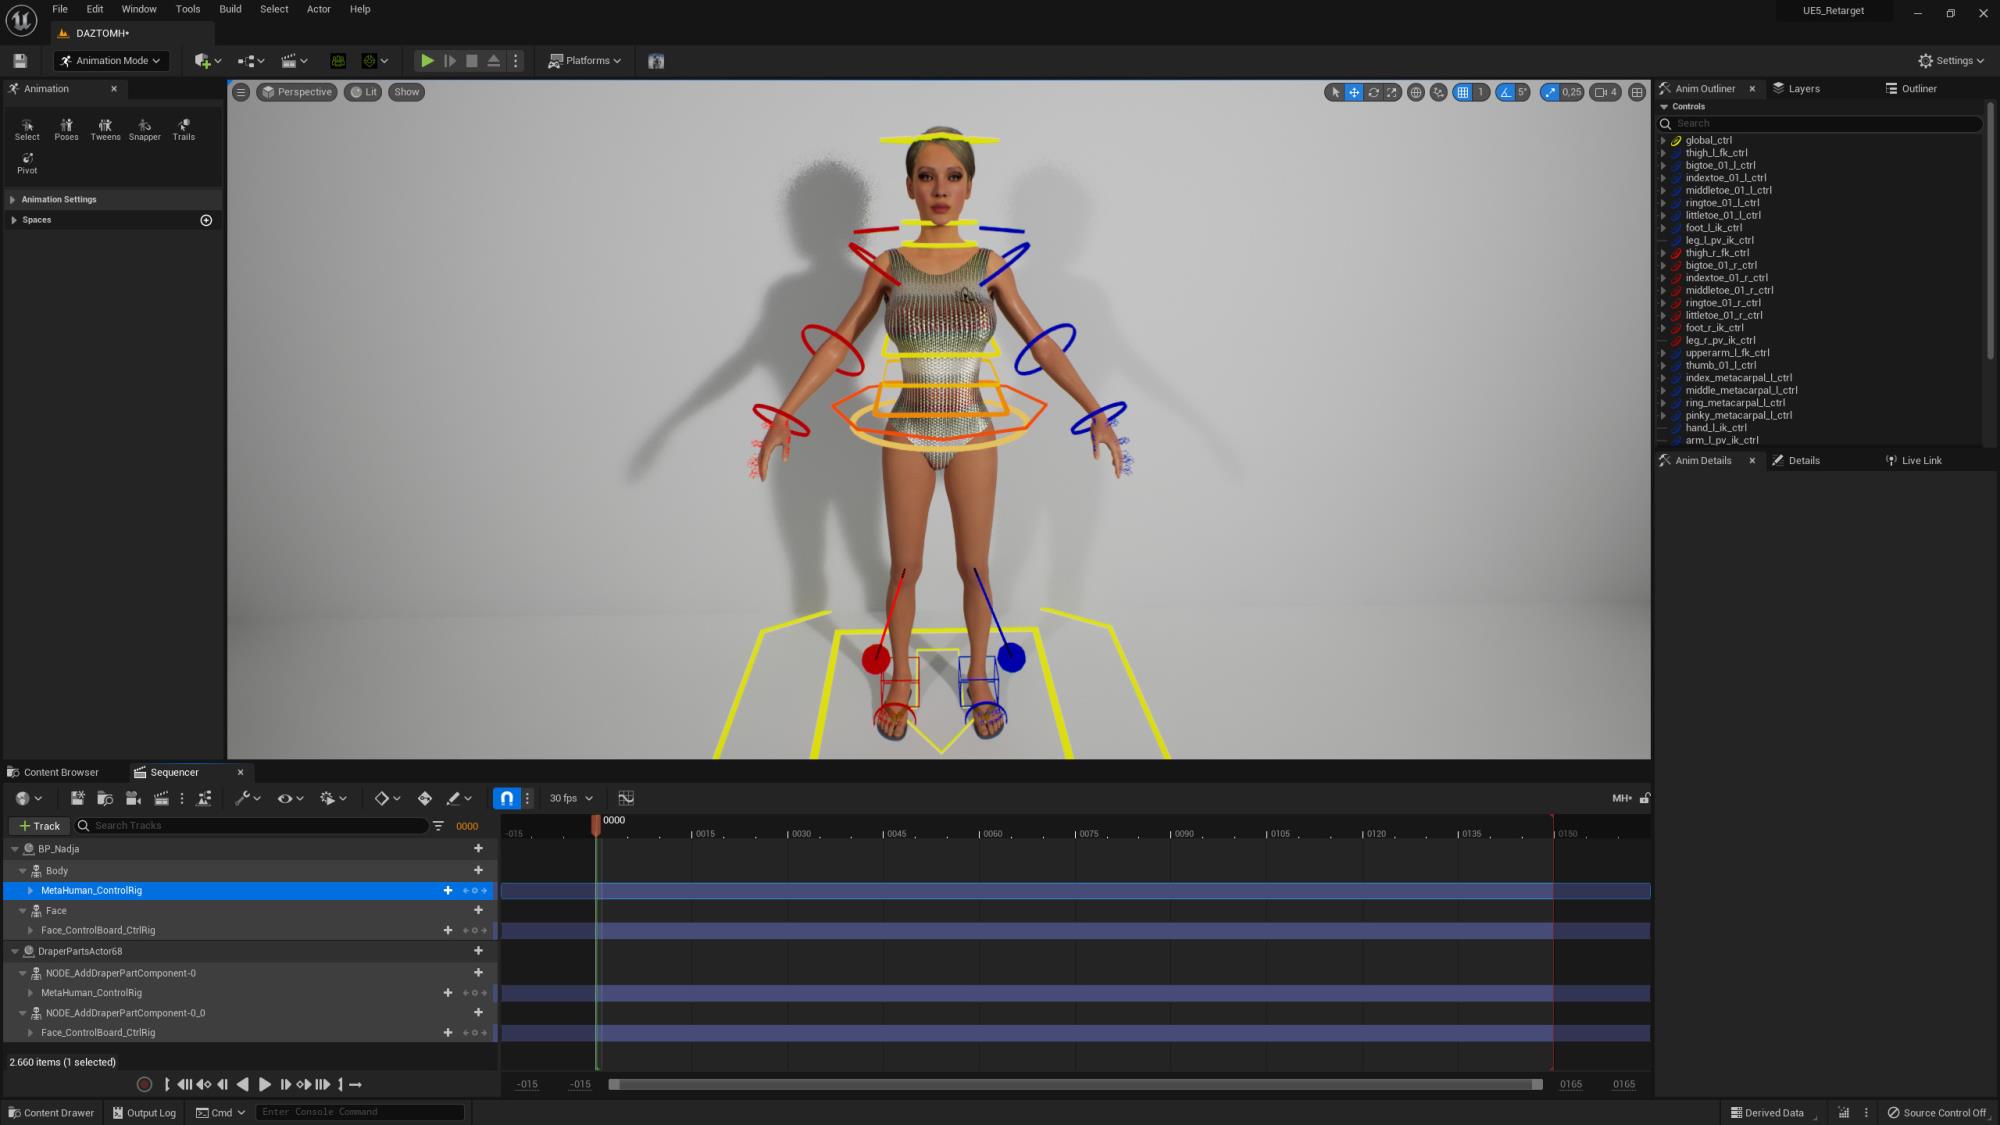Viewport: 2000px width, 1125px height.
Task: Click the surface snapping icon in the viewport
Action: pos(1439,92)
